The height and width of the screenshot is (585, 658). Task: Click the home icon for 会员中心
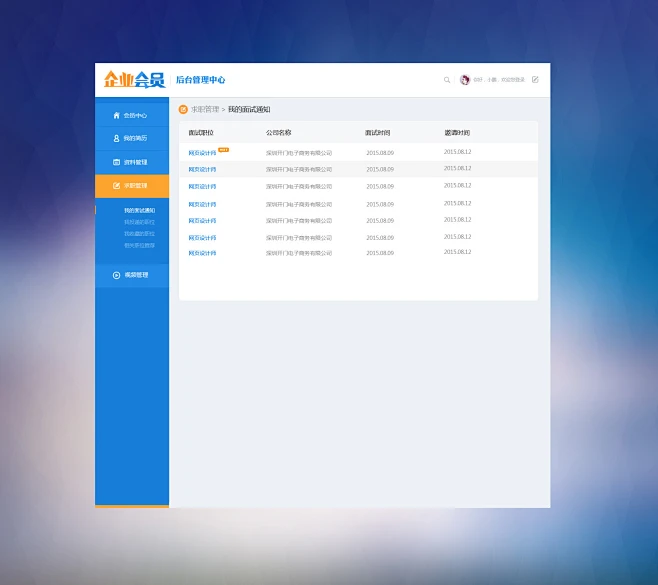[x=116, y=115]
